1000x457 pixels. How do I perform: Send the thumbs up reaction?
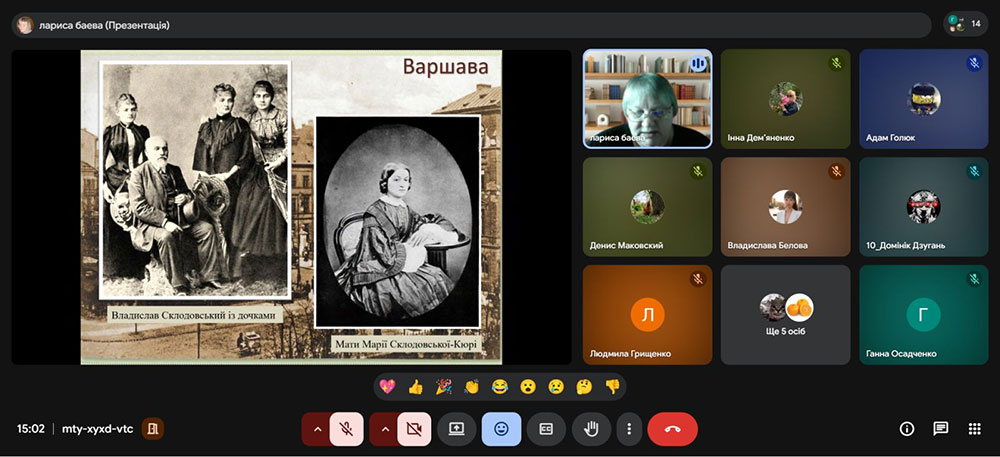tap(416, 386)
